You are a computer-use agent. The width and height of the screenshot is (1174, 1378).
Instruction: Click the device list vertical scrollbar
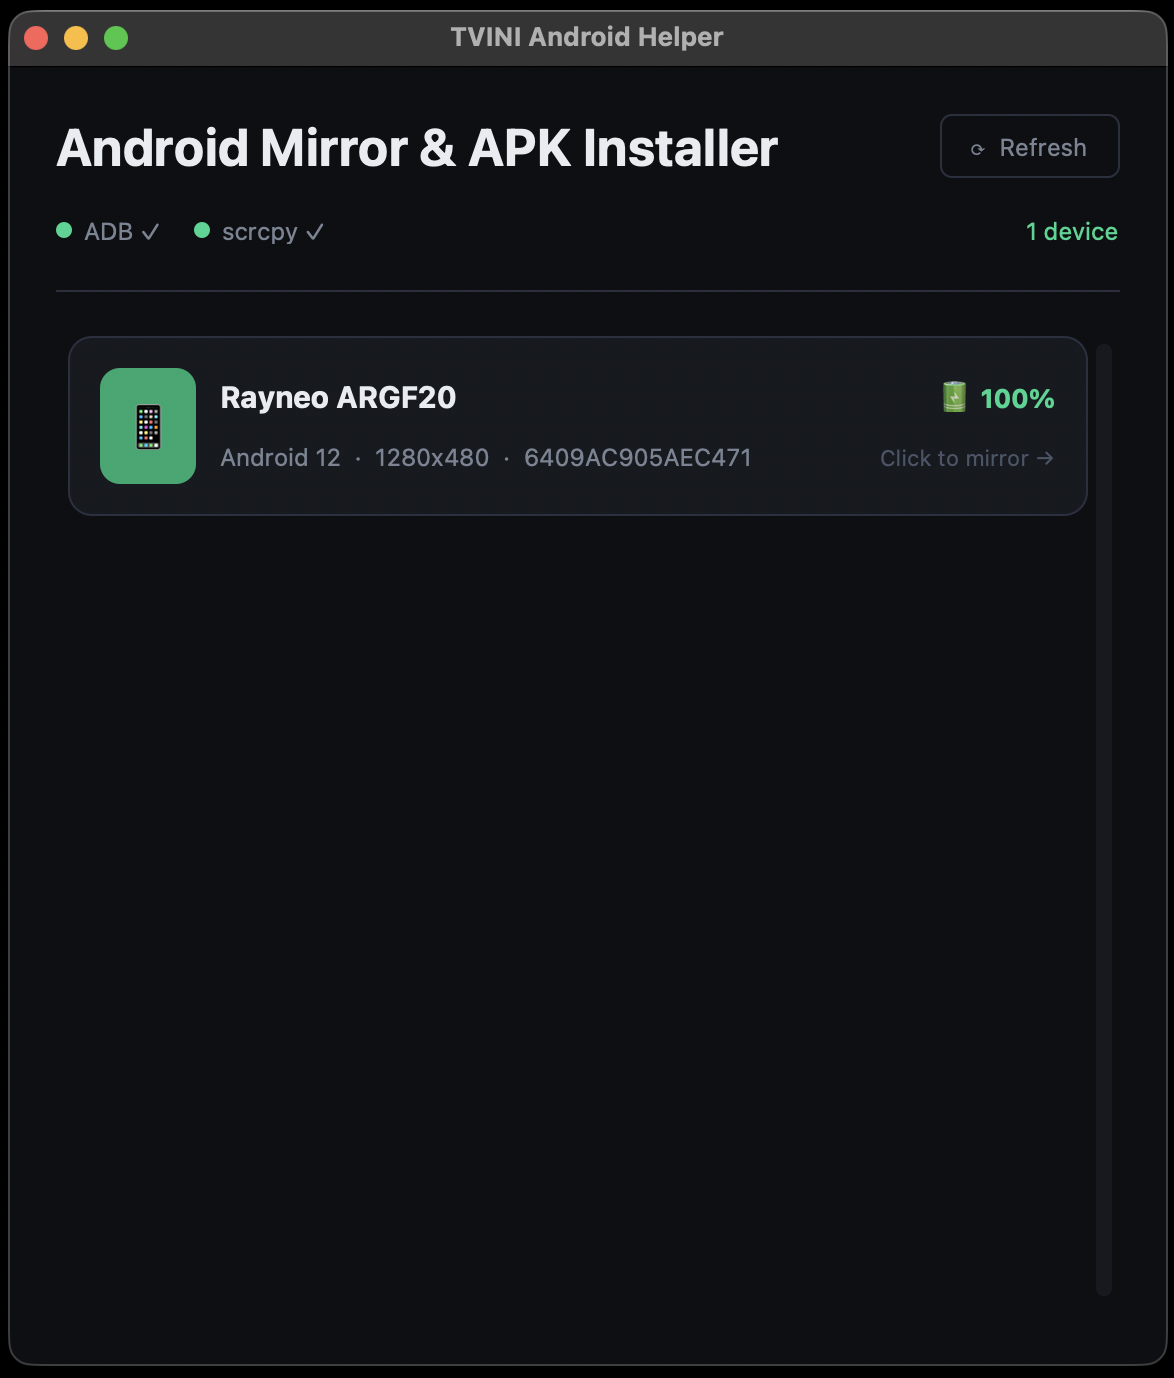tap(1103, 820)
